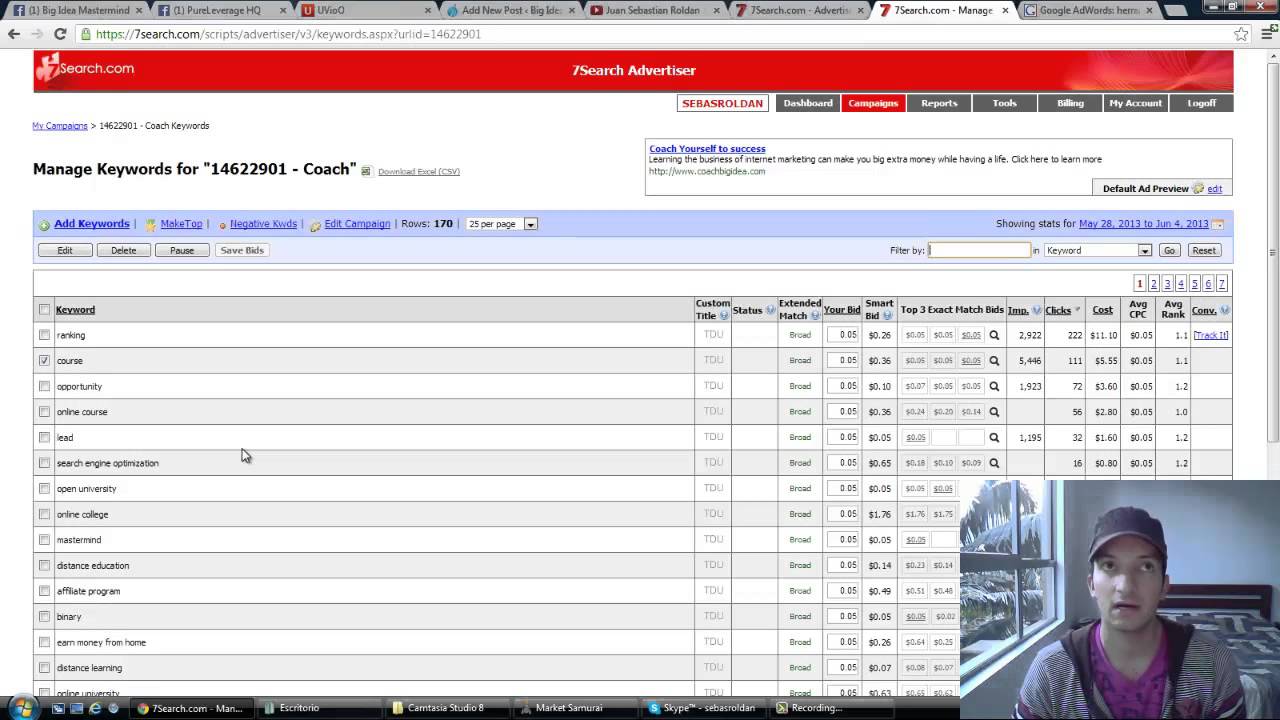Sort the table by the Keyword column header

pyautogui.click(x=75, y=310)
